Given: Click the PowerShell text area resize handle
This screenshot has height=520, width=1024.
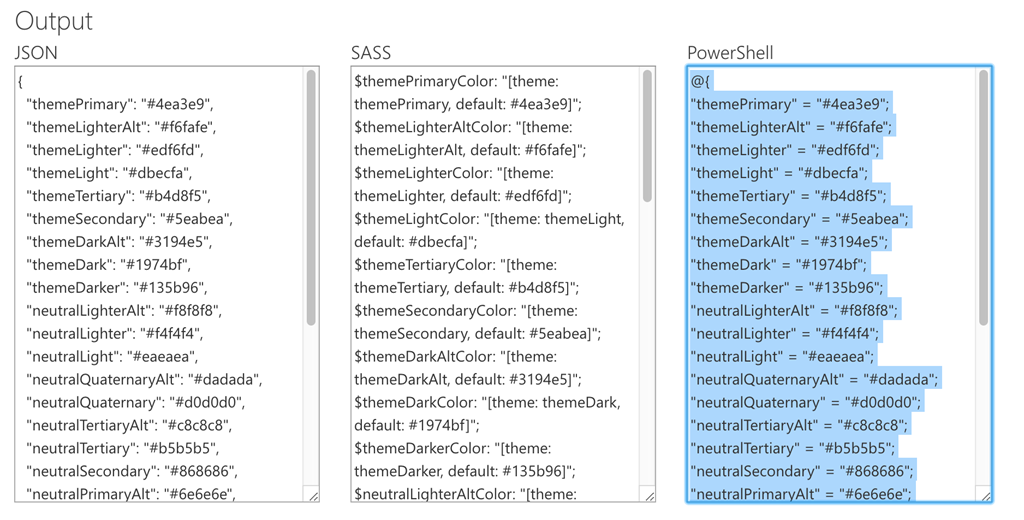Looking at the screenshot, I should (986, 496).
